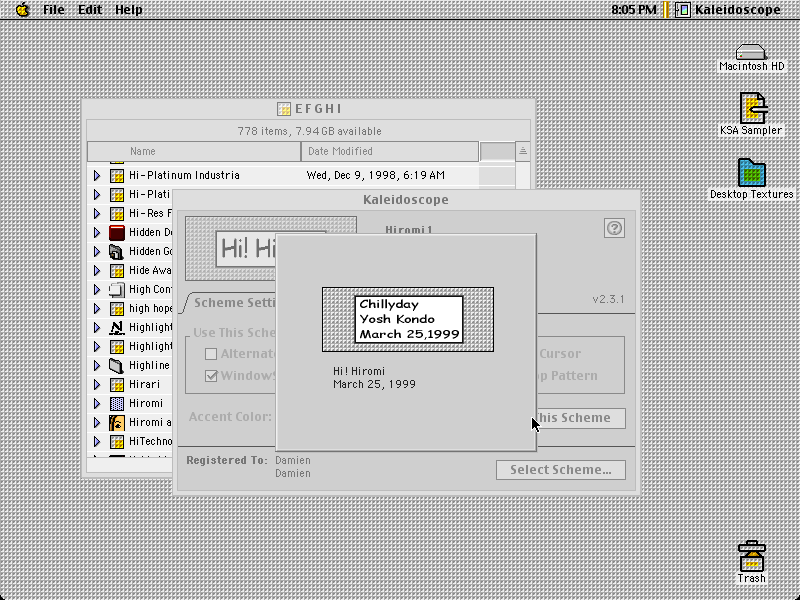The image size is (800, 600).
Task: Open the File menu
Action: pos(54,10)
